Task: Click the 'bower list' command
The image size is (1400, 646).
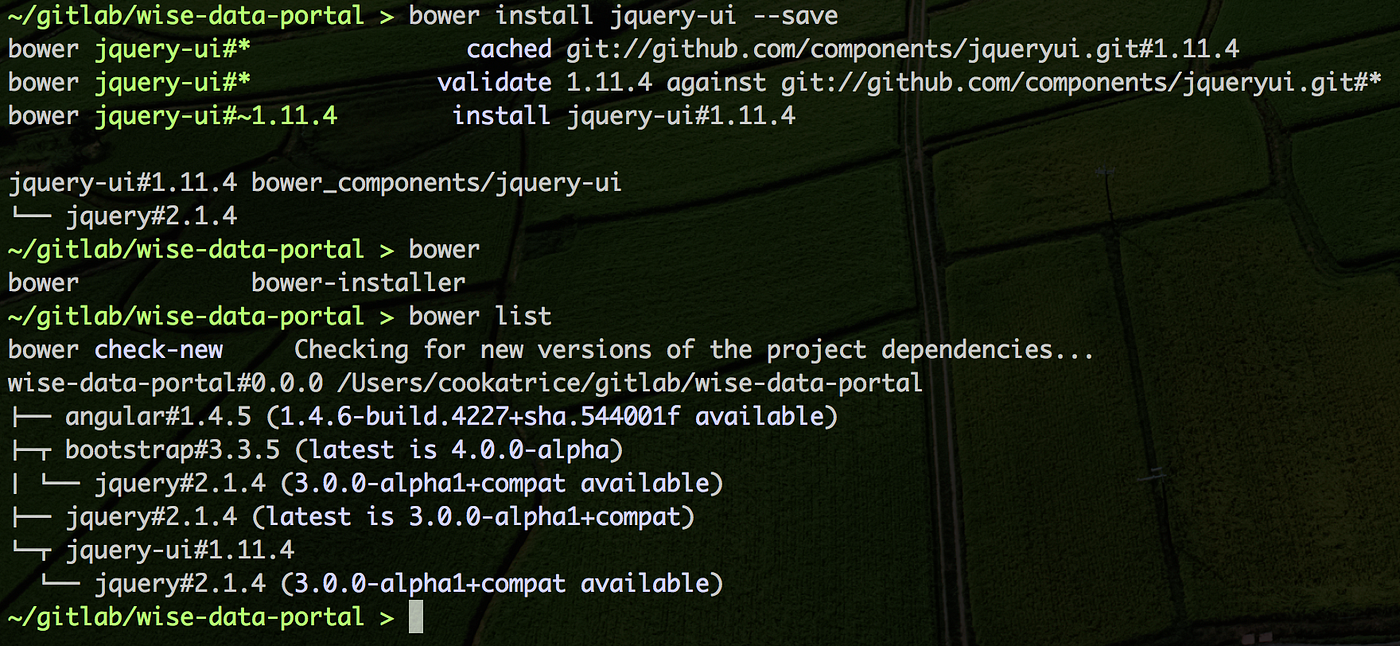Action: [480, 316]
